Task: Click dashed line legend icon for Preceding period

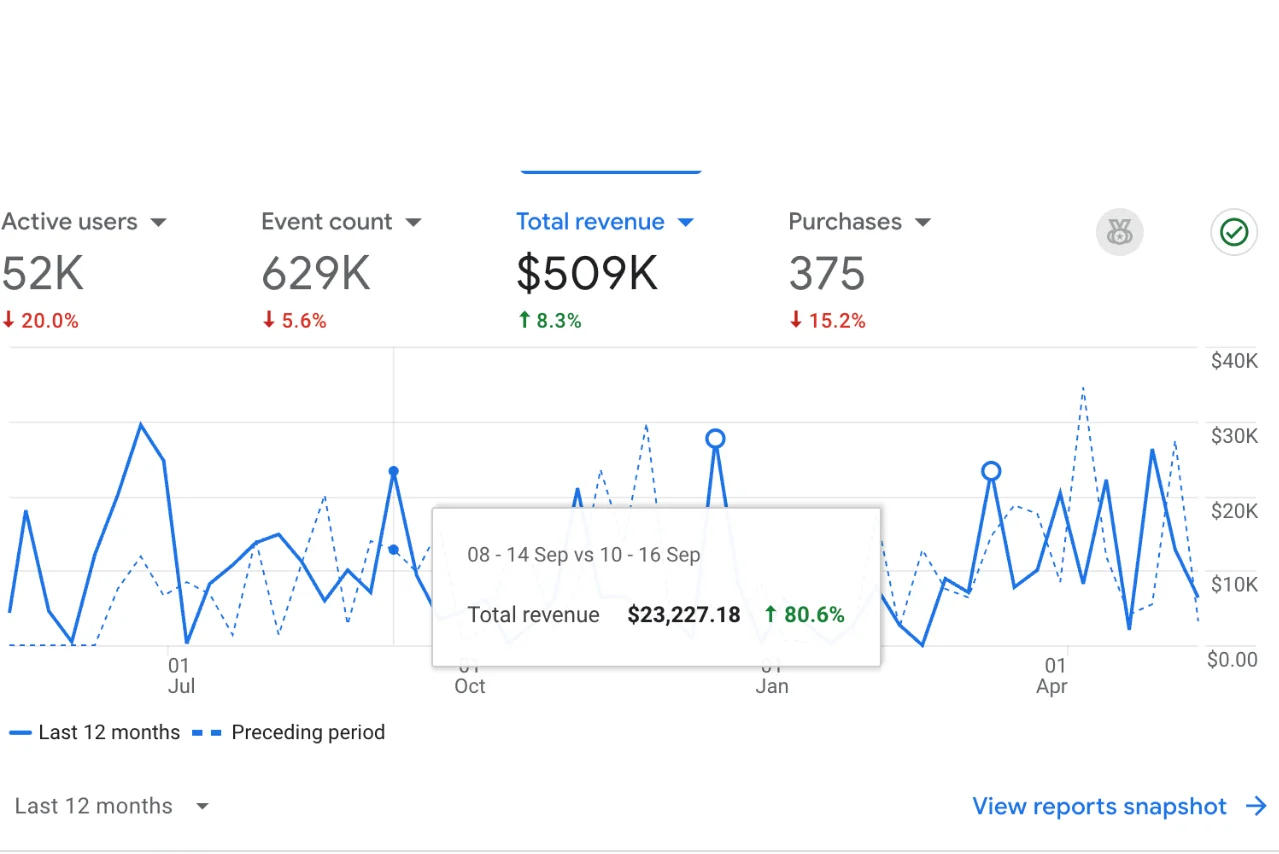Action: point(208,733)
